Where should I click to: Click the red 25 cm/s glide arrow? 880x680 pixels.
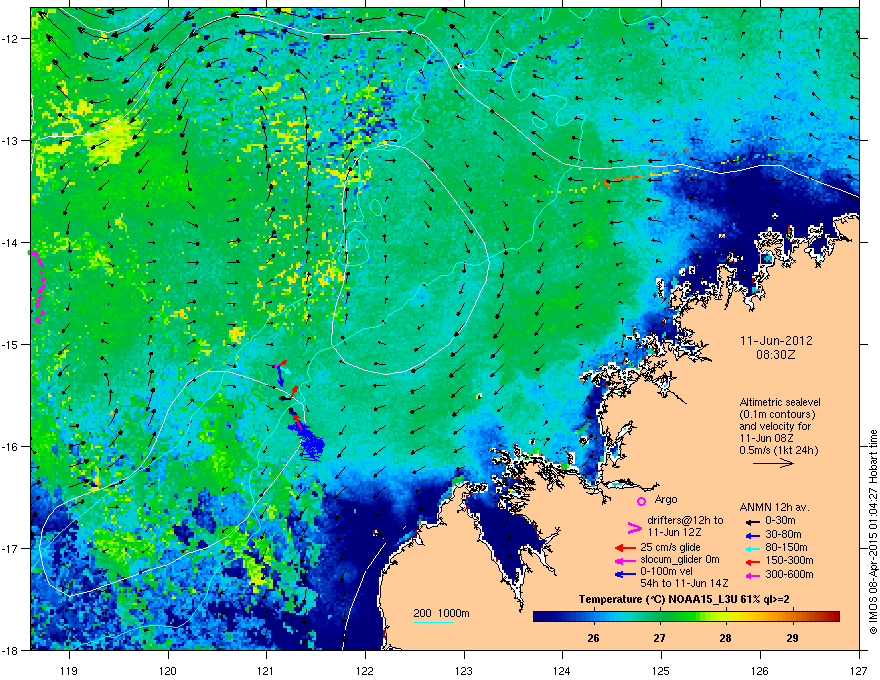click(x=625, y=548)
